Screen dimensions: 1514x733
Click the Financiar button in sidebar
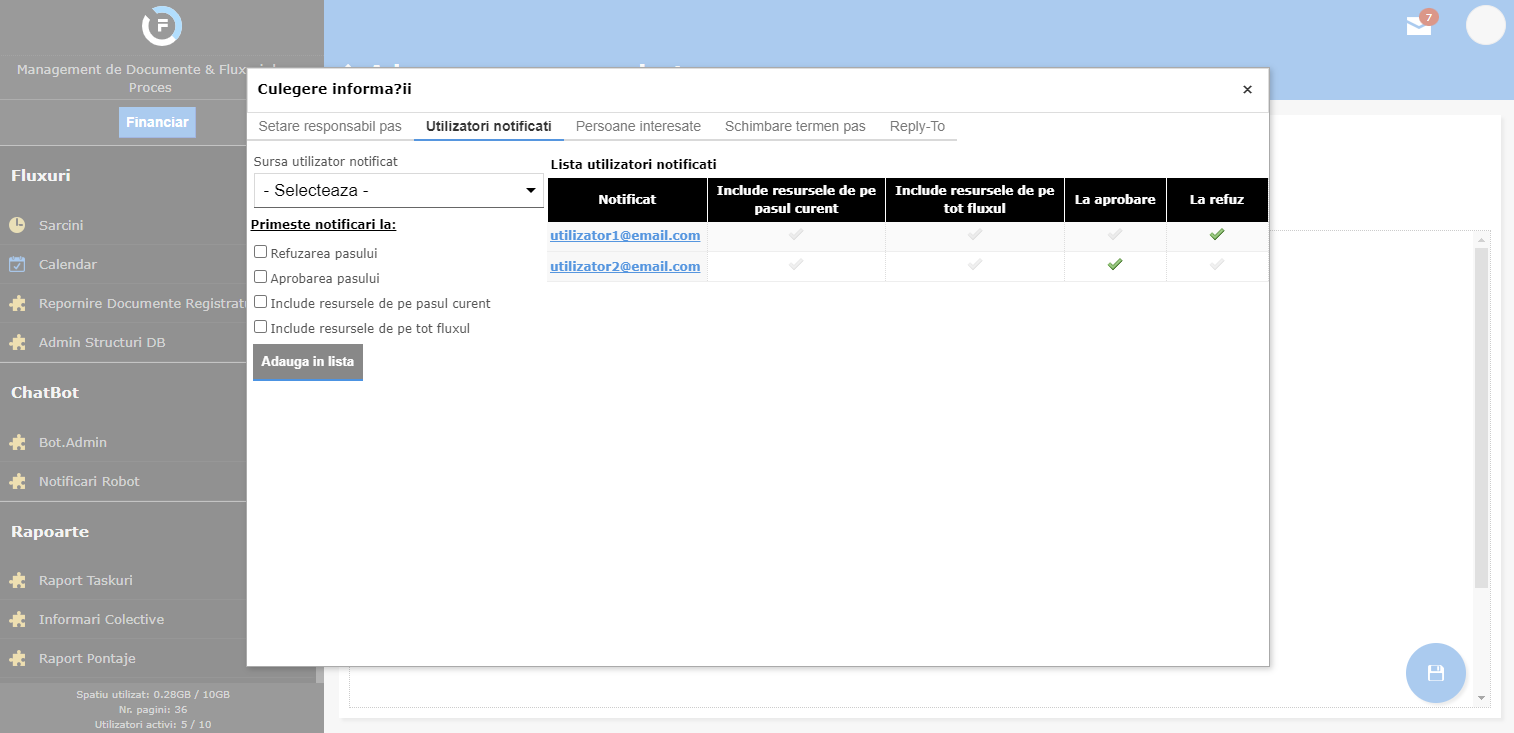pyautogui.click(x=157, y=122)
